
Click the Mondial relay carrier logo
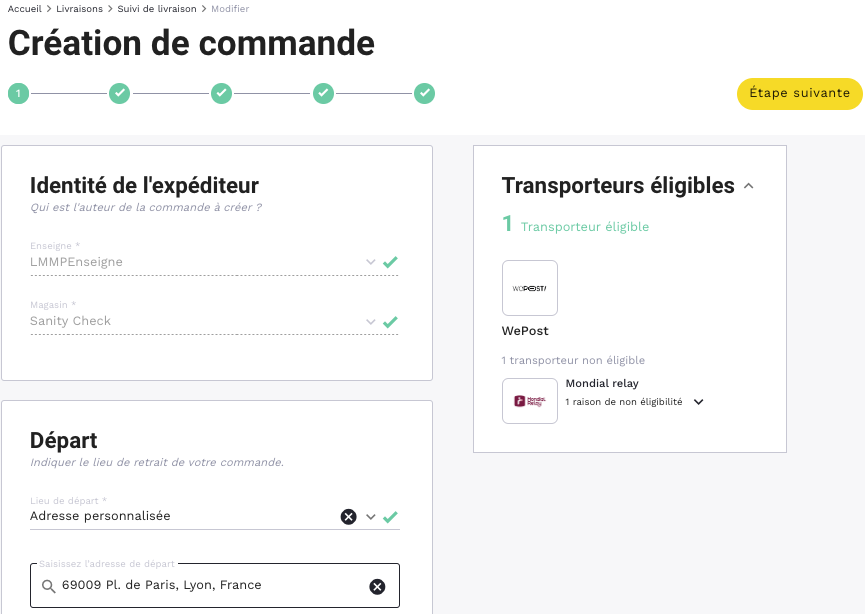click(x=530, y=401)
